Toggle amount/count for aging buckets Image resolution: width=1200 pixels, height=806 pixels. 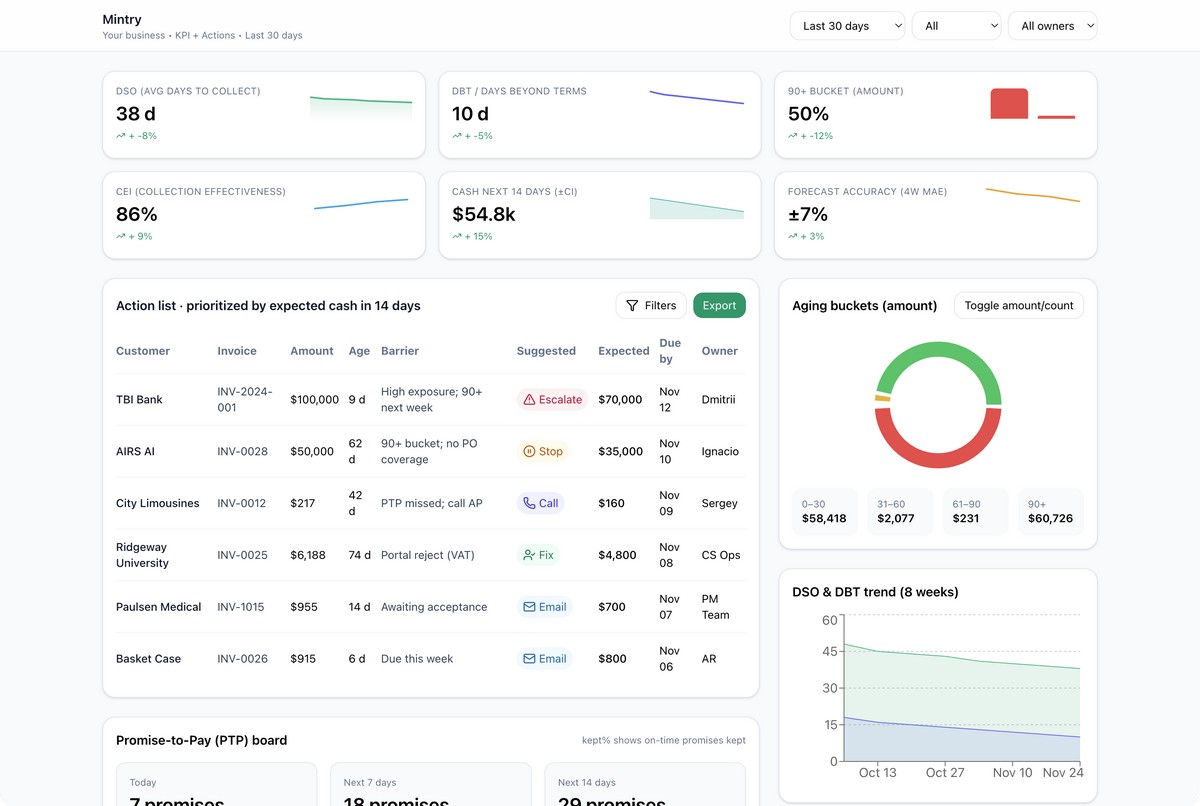click(x=1018, y=306)
